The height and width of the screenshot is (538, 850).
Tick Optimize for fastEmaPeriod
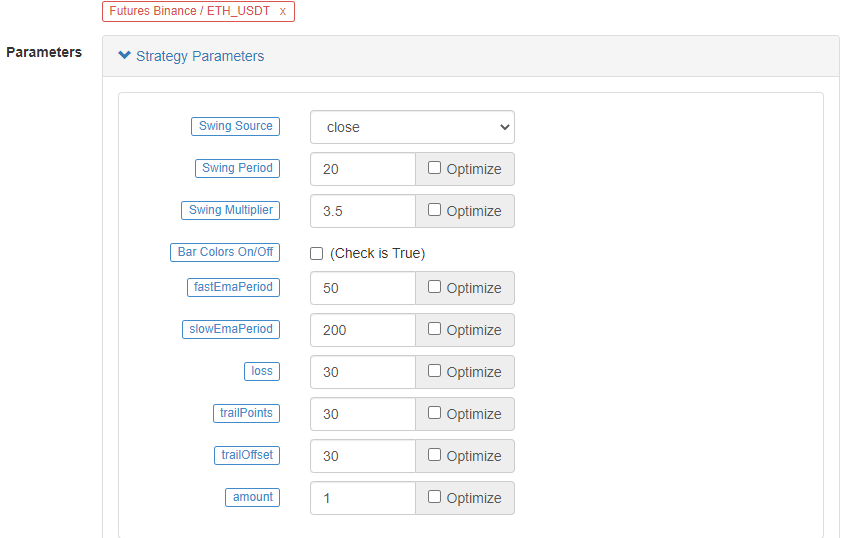coord(434,287)
